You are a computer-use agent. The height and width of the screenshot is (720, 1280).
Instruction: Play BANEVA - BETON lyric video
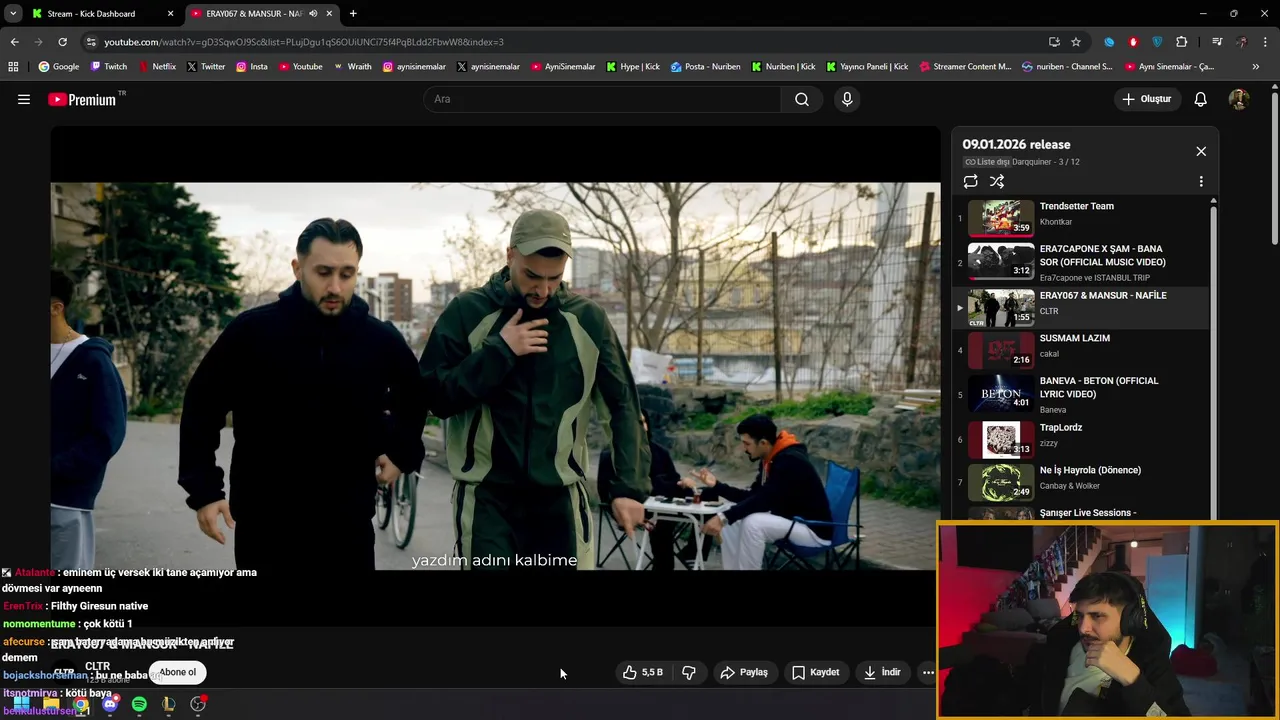pyautogui.click(x=1081, y=394)
